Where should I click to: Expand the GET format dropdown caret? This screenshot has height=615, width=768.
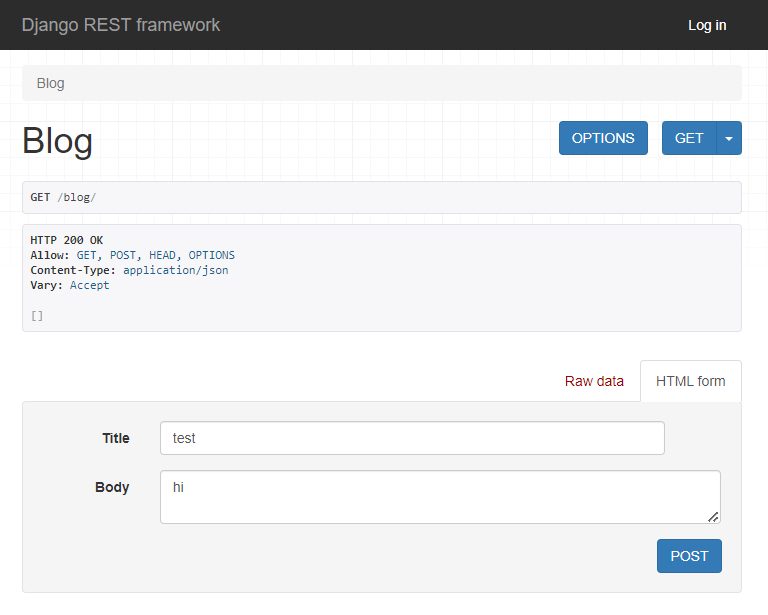click(729, 138)
